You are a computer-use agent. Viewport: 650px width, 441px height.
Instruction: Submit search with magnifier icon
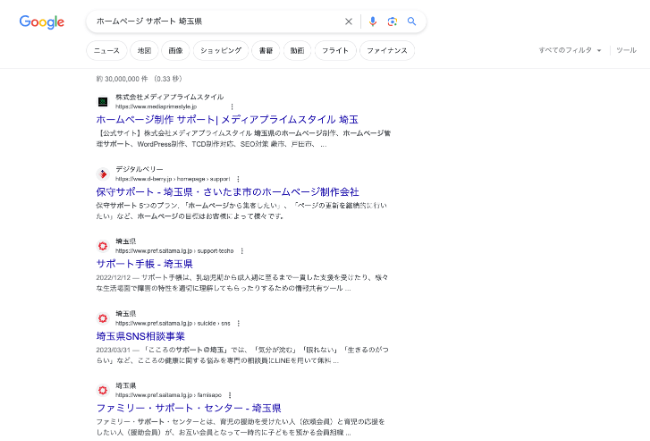click(412, 21)
